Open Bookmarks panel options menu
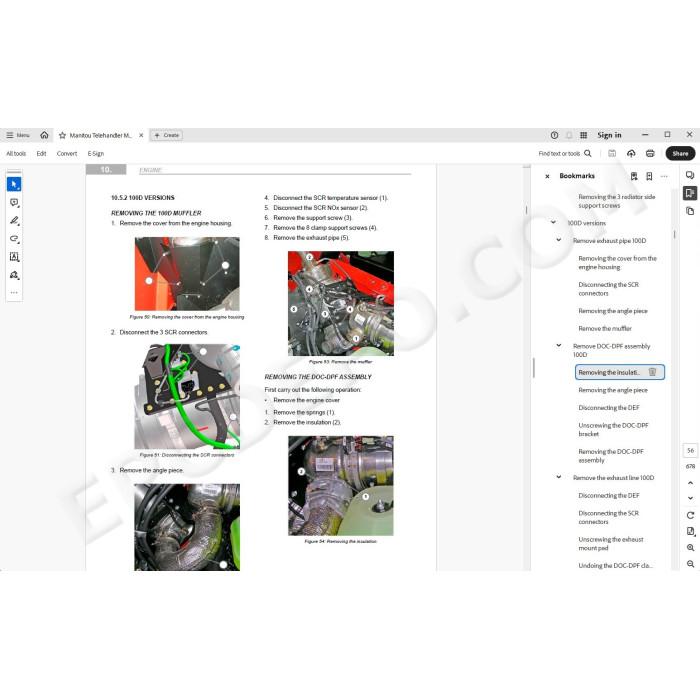The image size is (700, 700). pos(664,176)
